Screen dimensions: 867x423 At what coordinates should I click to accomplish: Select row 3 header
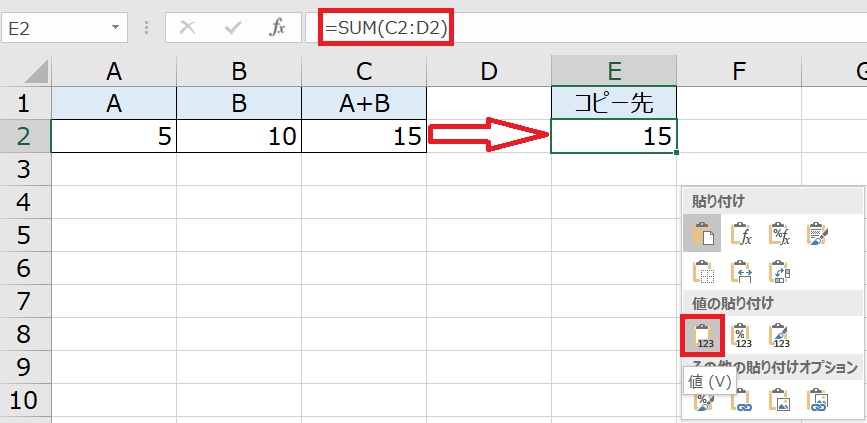click(25, 169)
